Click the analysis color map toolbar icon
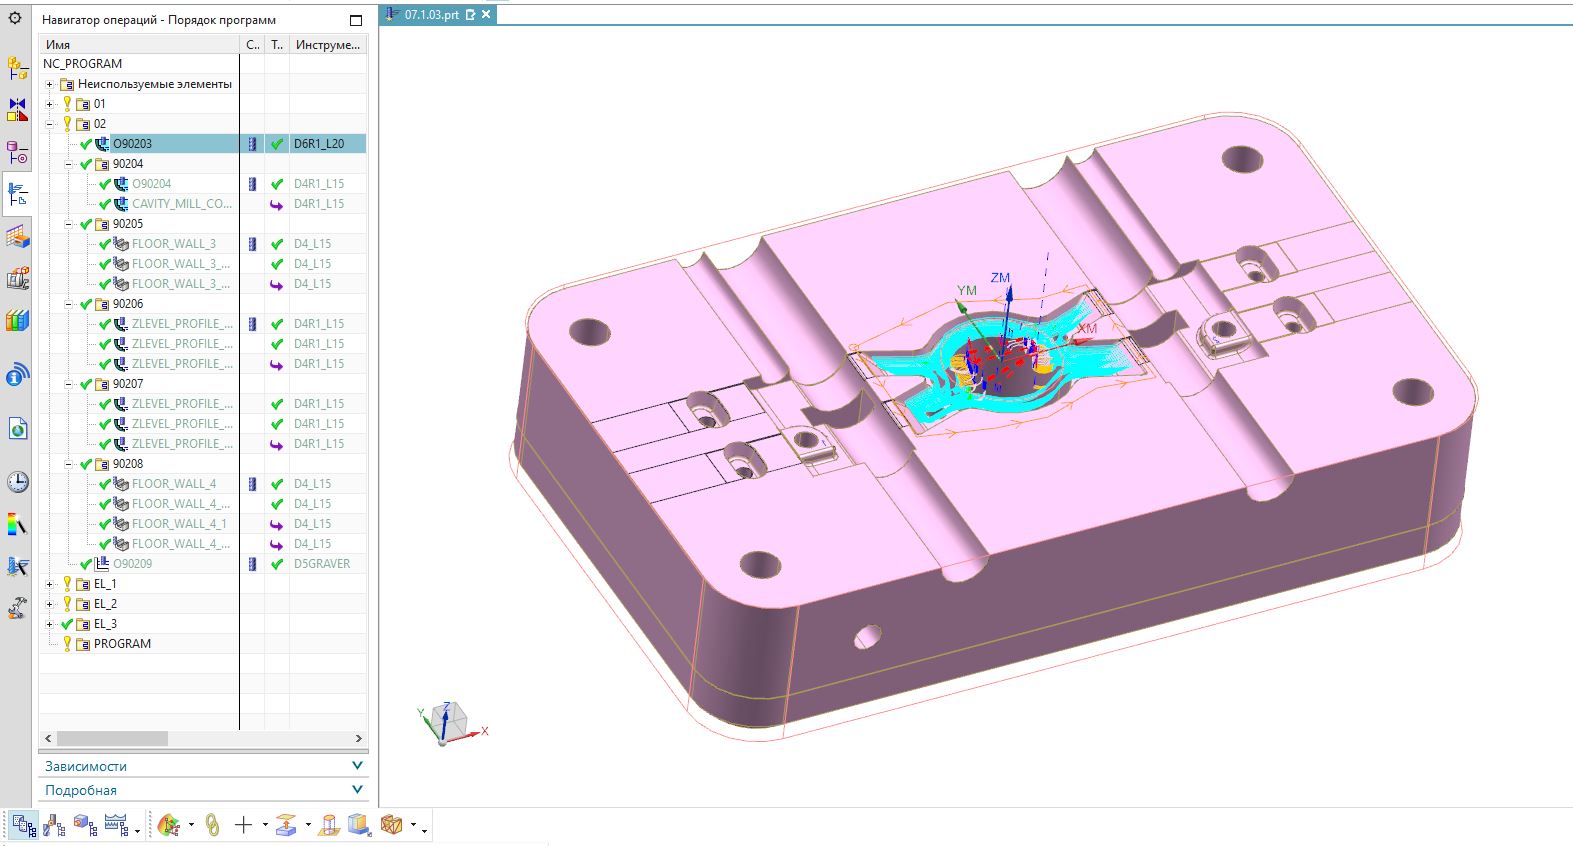The height and width of the screenshot is (846, 1573). click(170, 825)
